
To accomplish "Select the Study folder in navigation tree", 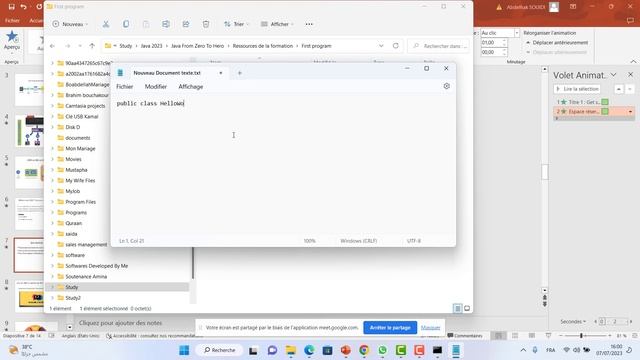I will (118, 287).
